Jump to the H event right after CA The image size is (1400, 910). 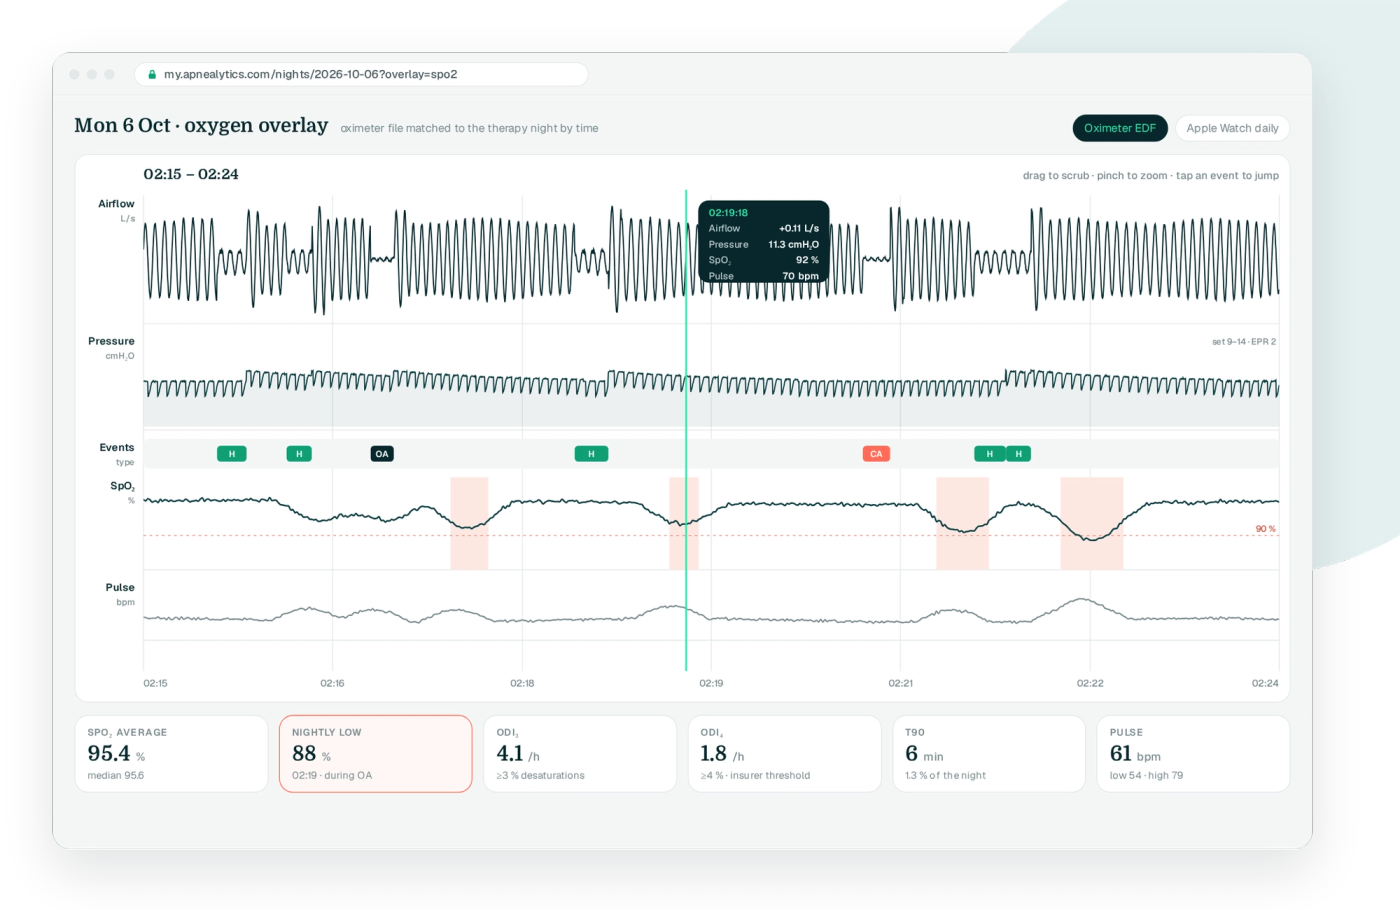pyautogui.click(x=990, y=454)
